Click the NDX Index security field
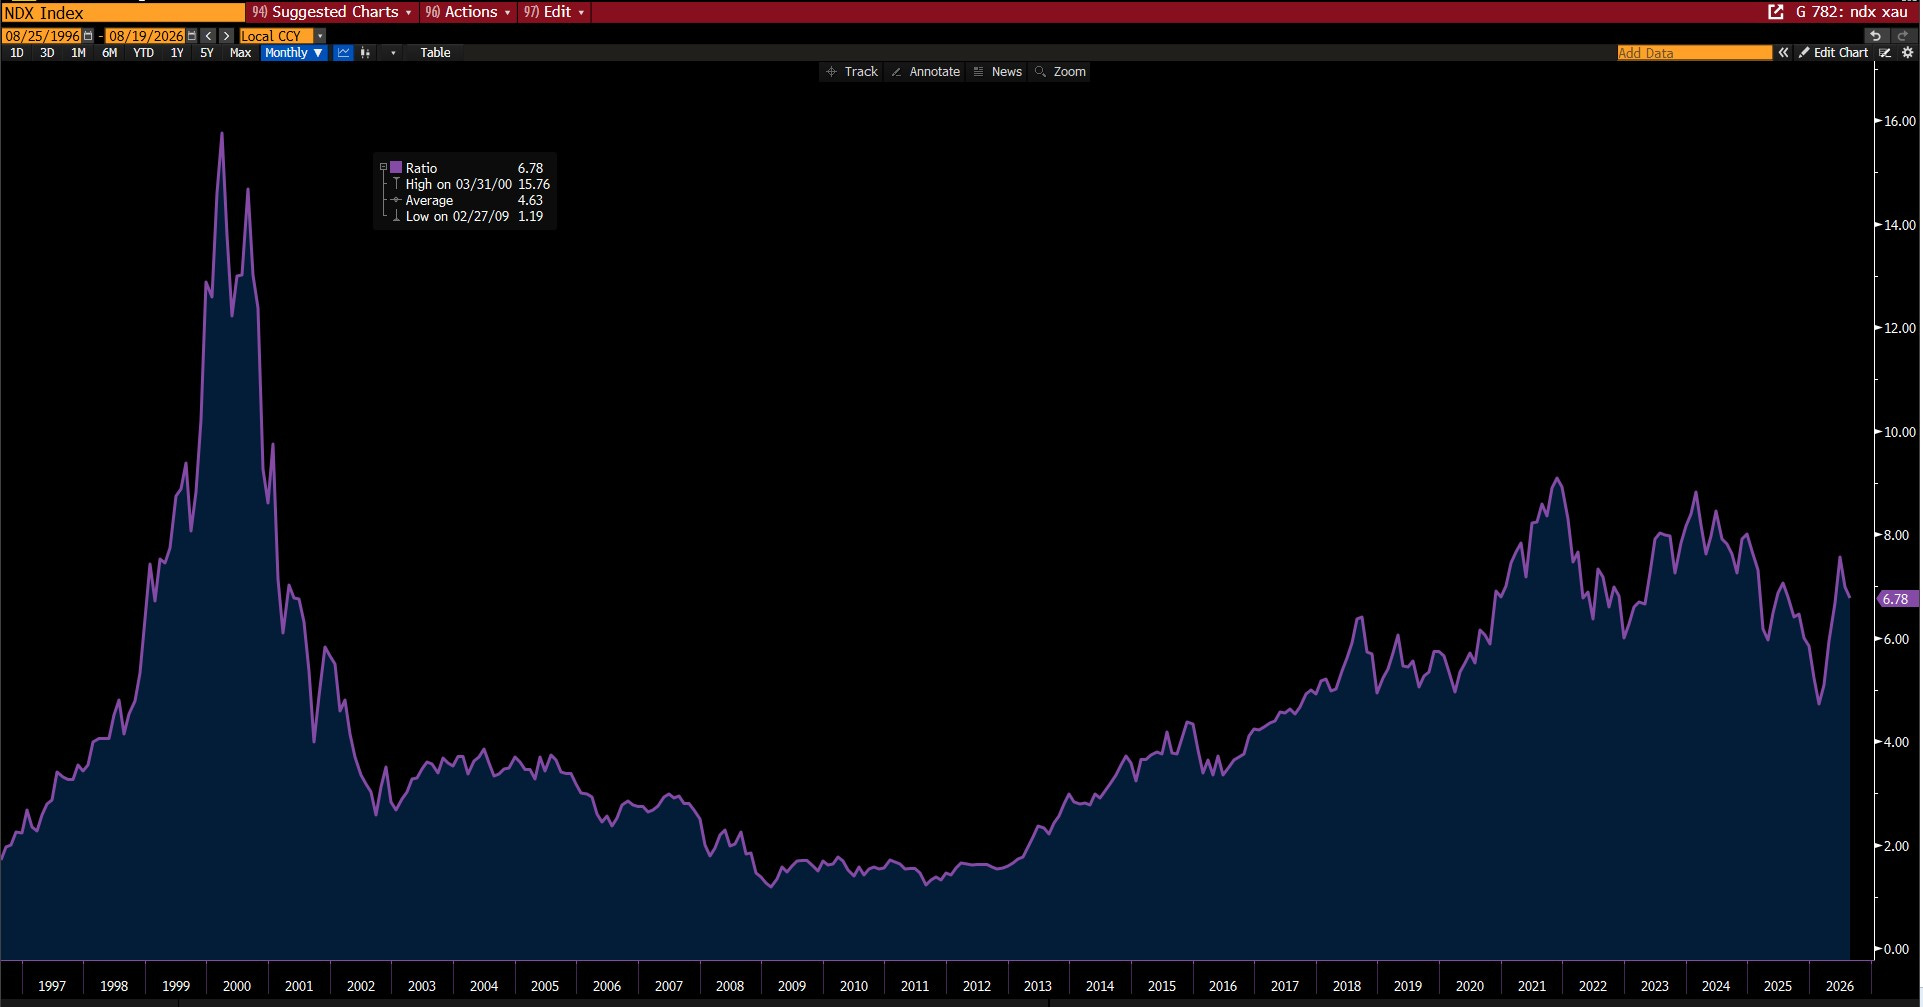Image resolution: width=1923 pixels, height=1007 pixels. (122, 12)
